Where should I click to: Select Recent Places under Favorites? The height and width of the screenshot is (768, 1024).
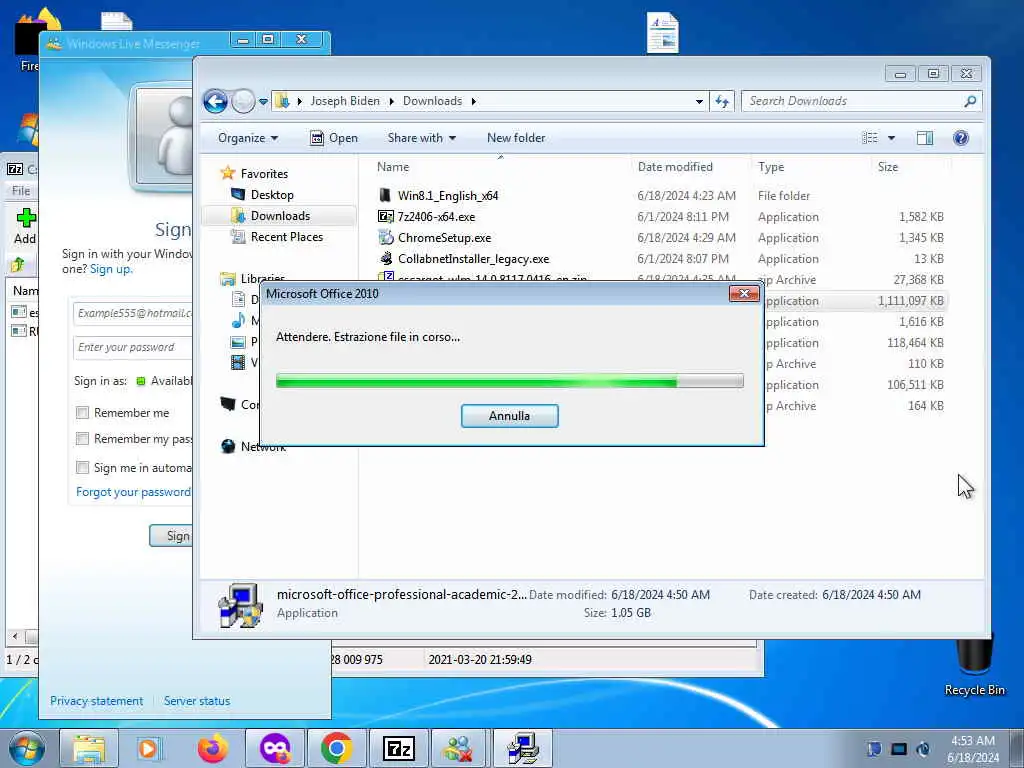(x=287, y=237)
